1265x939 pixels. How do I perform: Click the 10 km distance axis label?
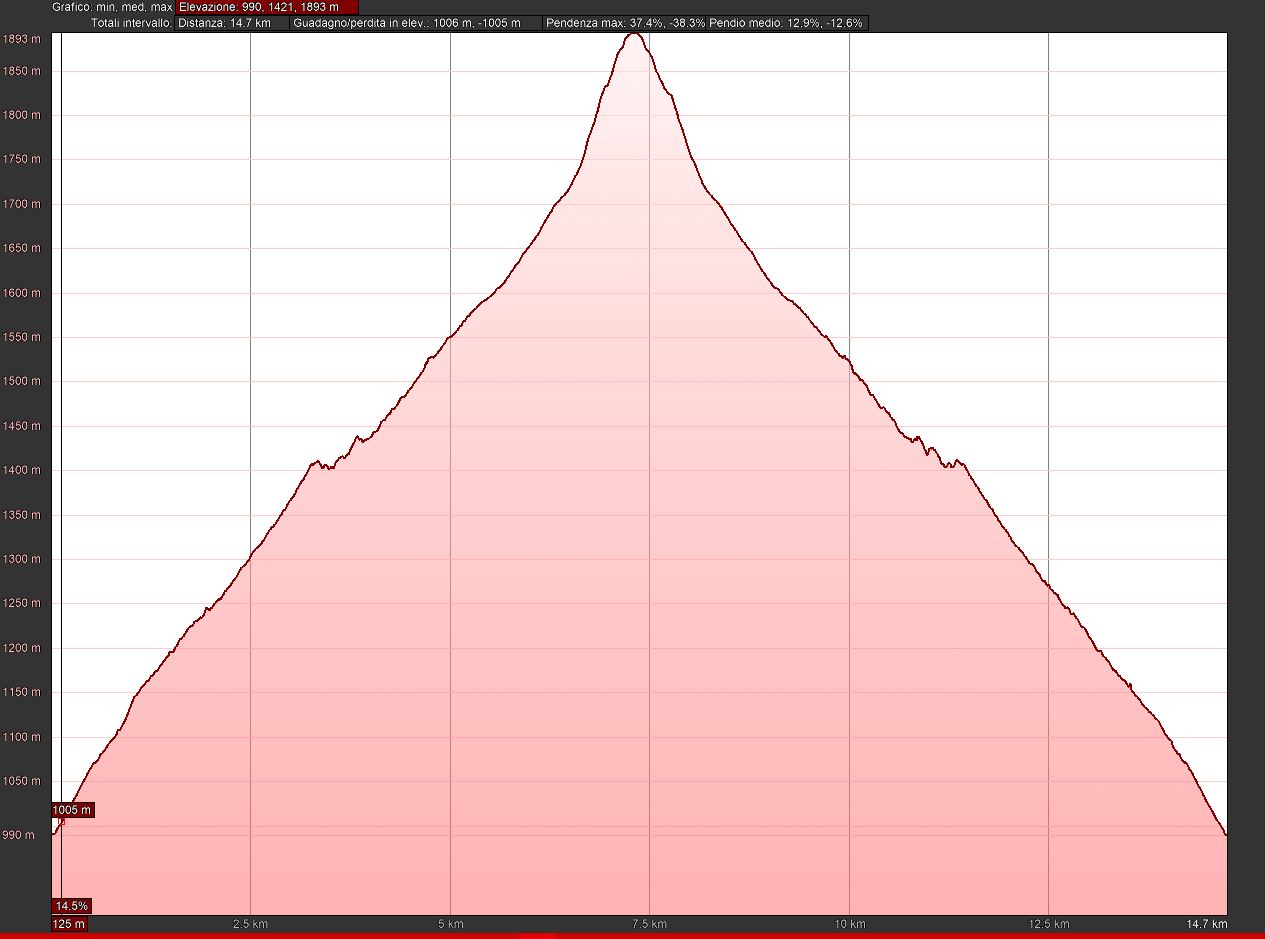point(849,924)
